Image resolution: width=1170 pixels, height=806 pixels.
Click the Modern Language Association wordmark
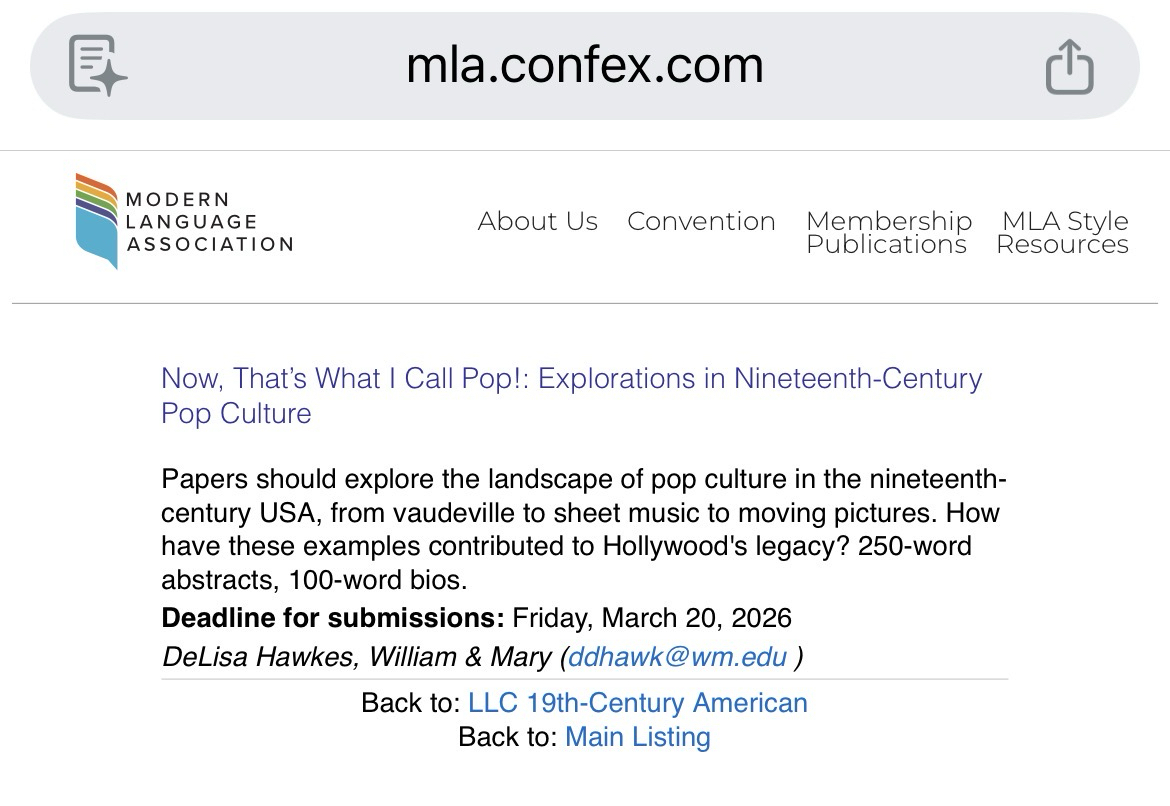[209, 221]
